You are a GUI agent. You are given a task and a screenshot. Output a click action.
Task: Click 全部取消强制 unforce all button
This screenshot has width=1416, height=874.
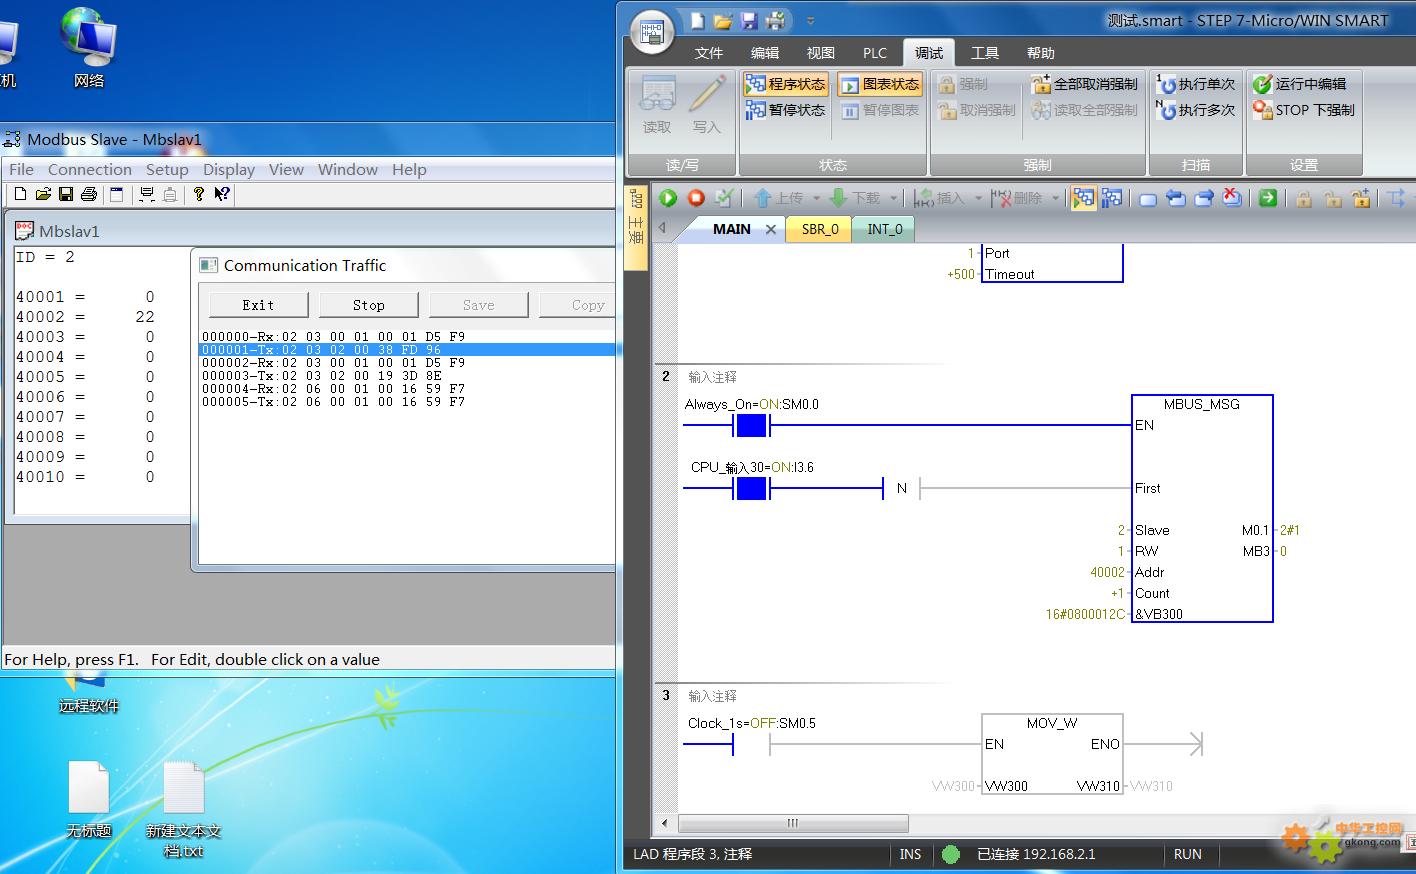pyautogui.click(x=1085, y=84)
